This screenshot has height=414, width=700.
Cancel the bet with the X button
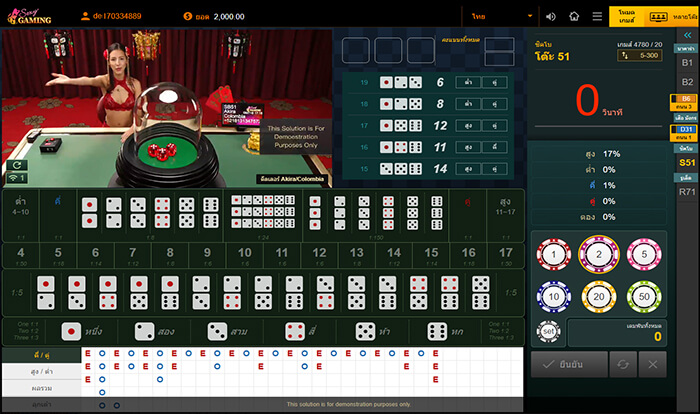[653, 364]
